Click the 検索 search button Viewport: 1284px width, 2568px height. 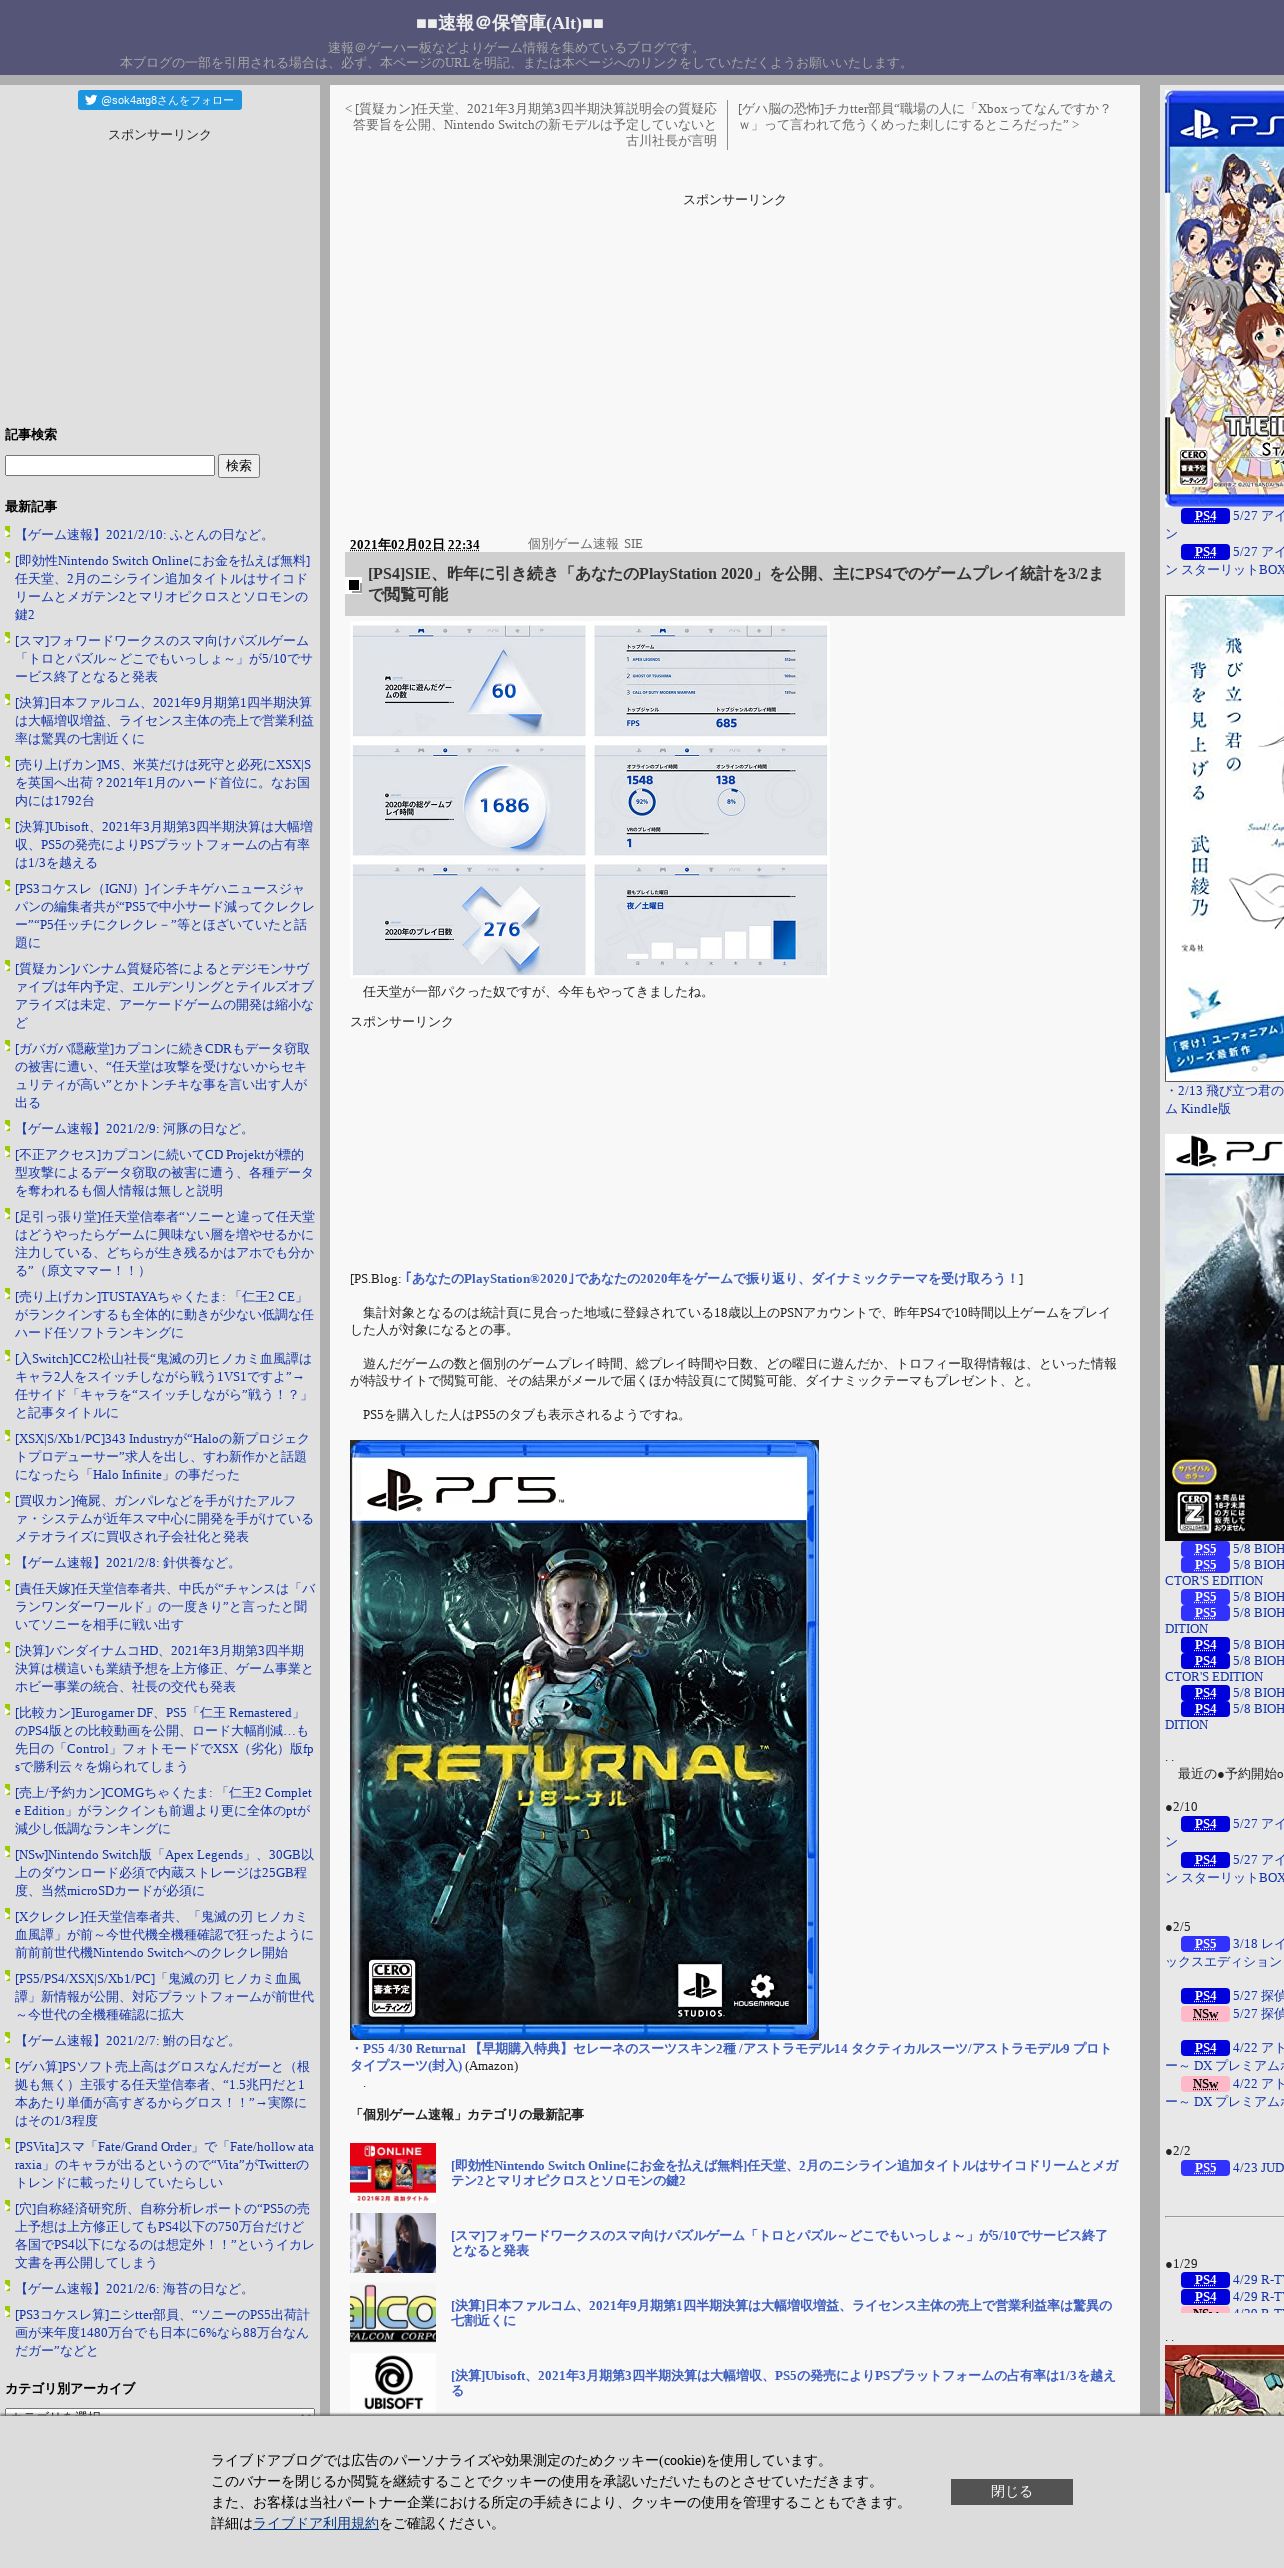tap(239, 466)
